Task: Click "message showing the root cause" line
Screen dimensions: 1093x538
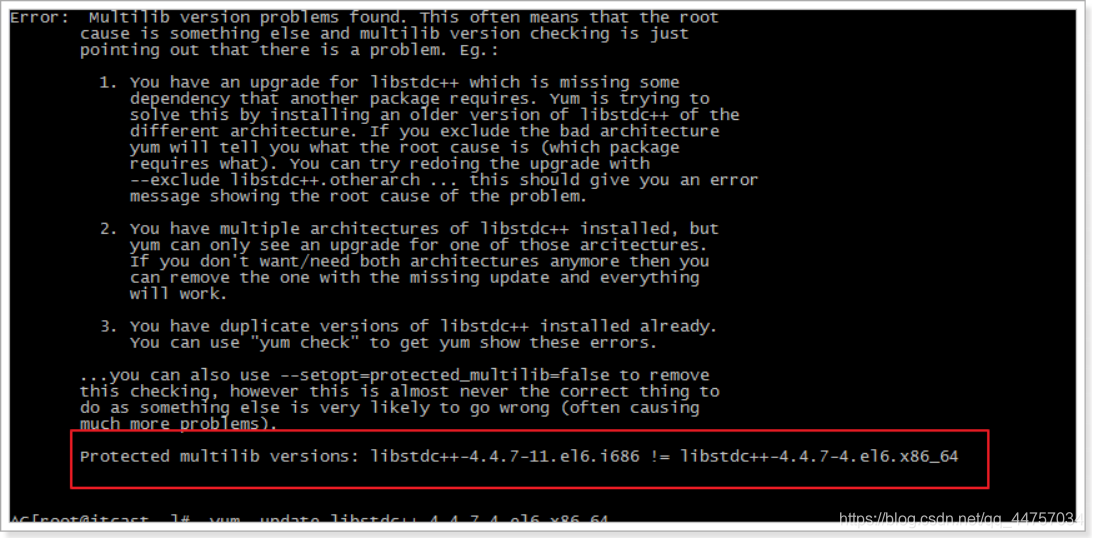Action: [x=358, y=197]
